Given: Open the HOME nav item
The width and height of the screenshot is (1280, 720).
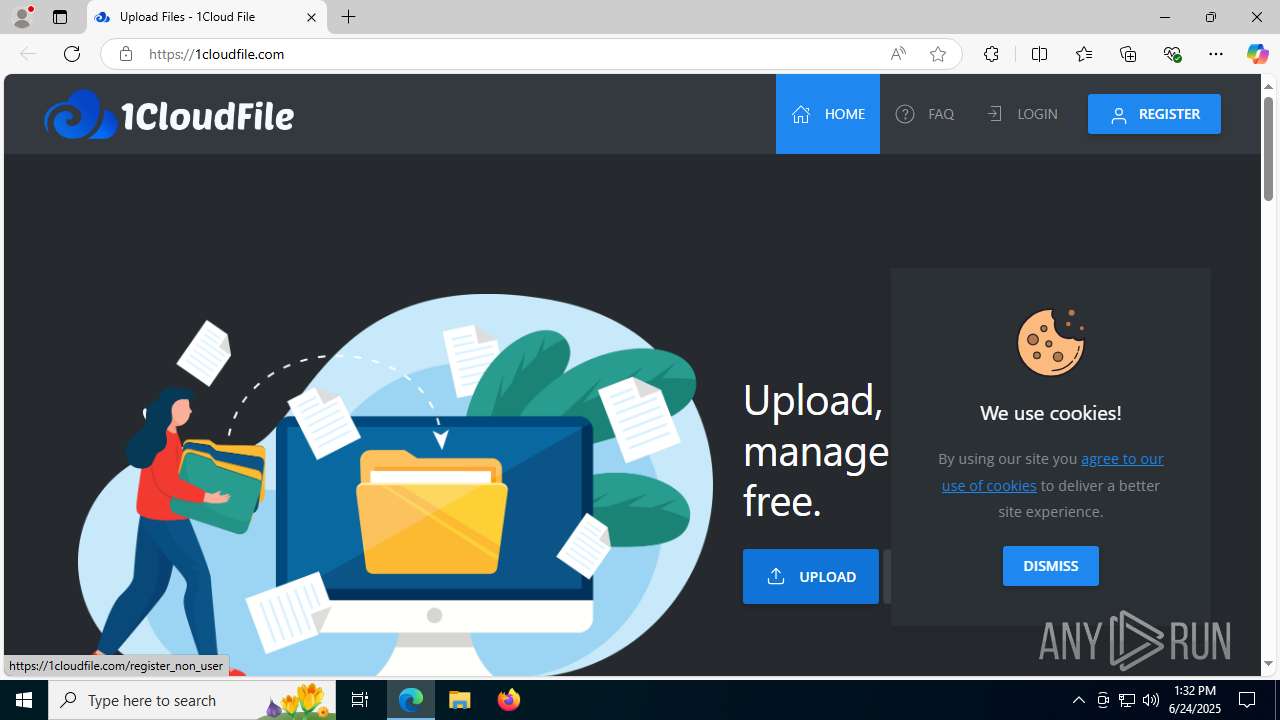Looking at the screenshot, I should pos(827,114).
